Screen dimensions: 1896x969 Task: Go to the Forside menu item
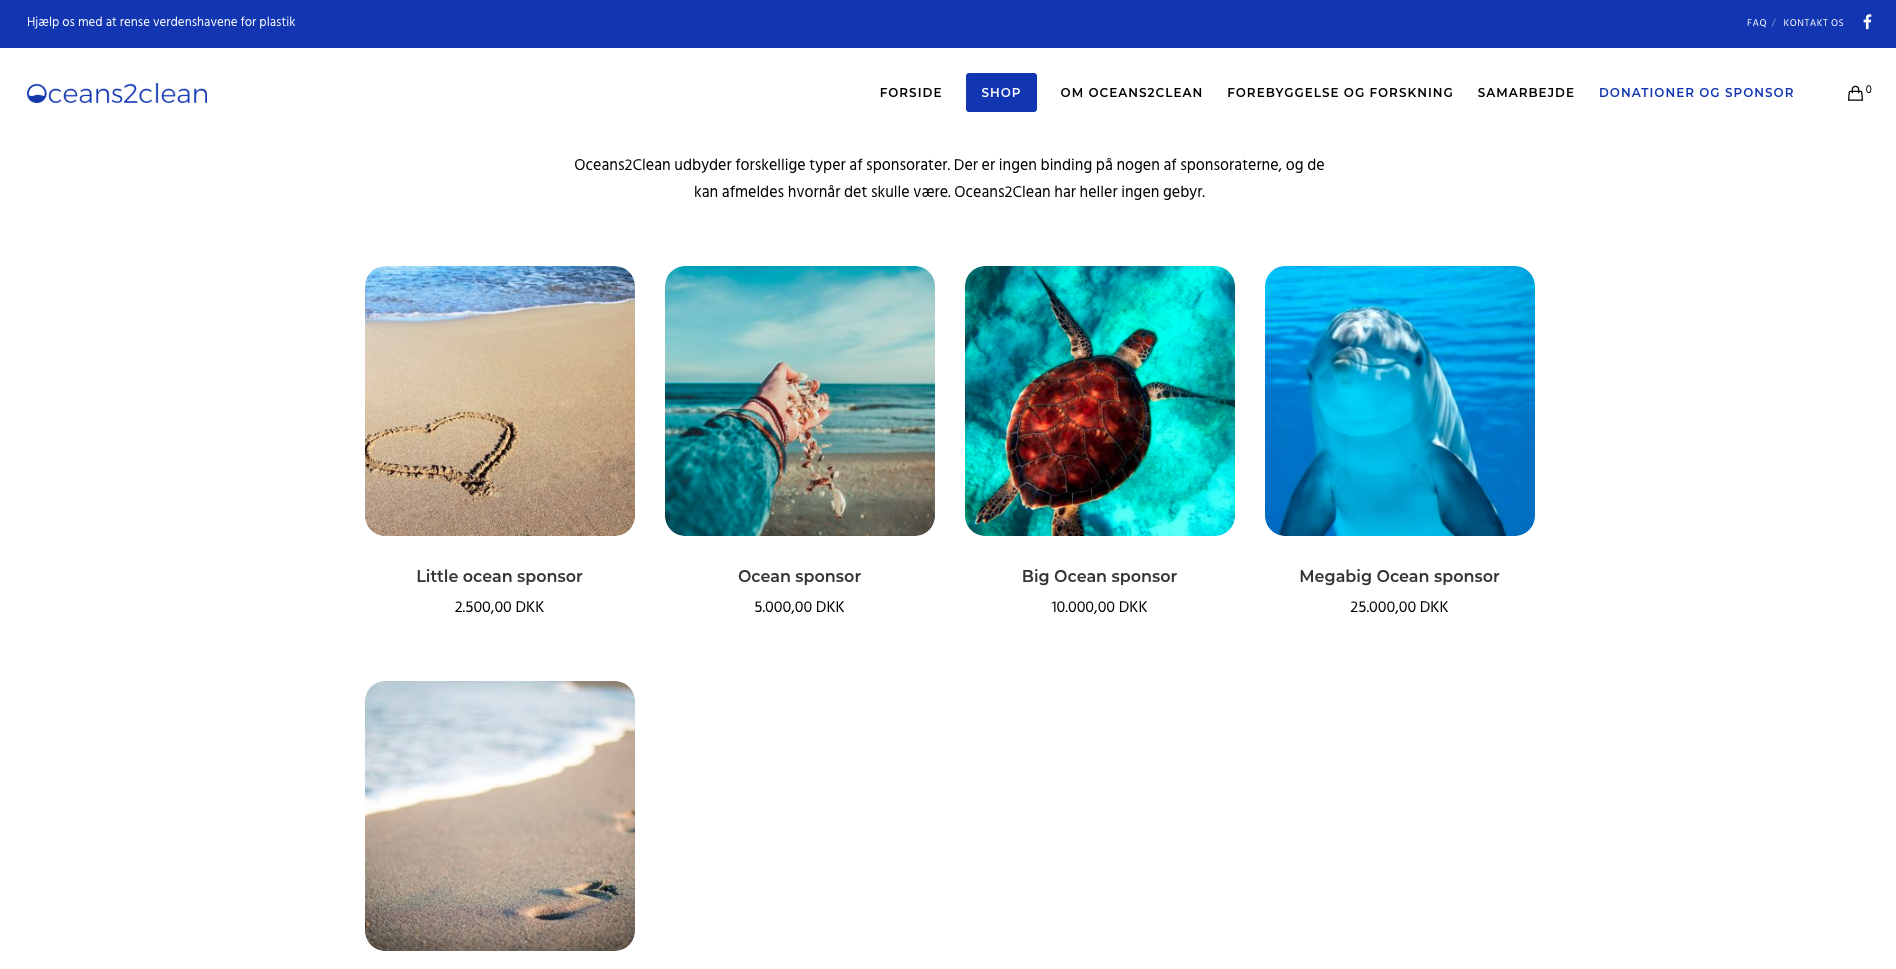(x=911, y=93)
